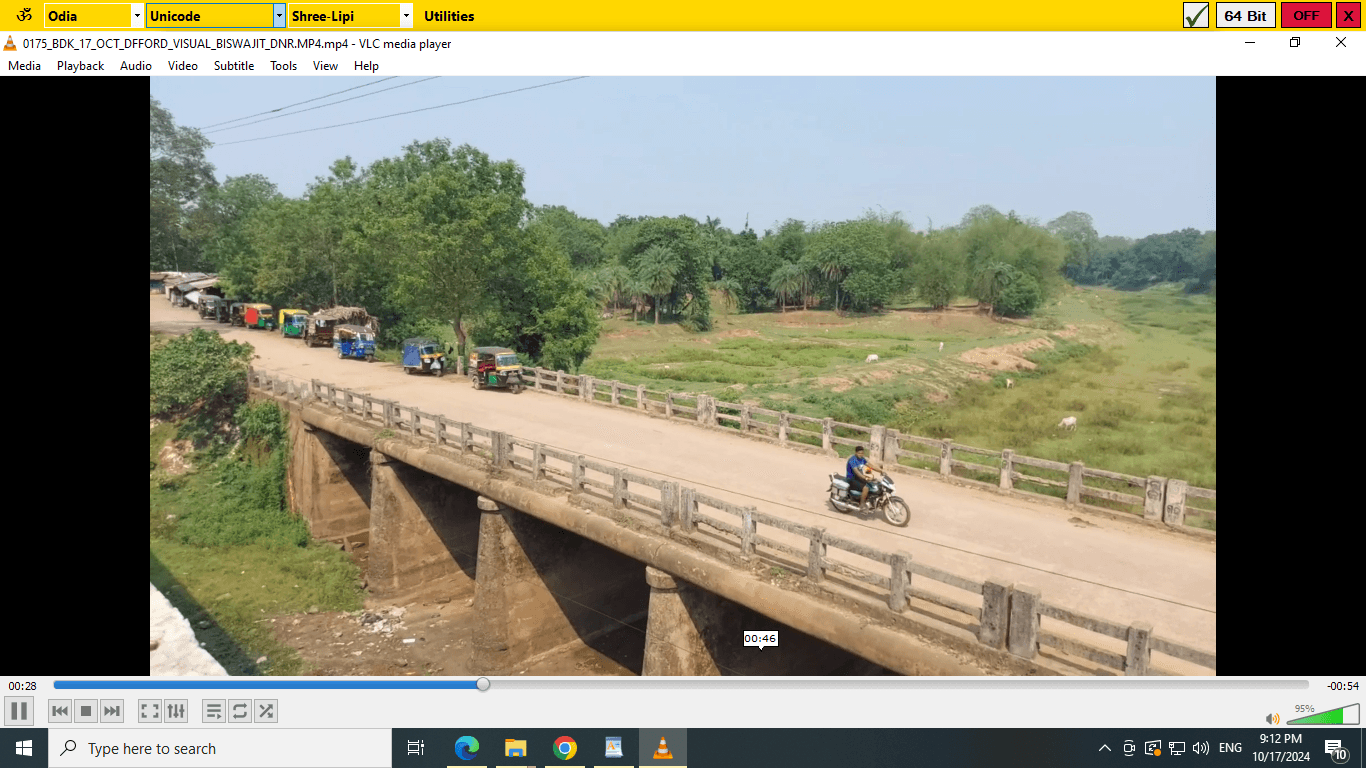
Task: Skip to next media in VLC
Action: point(112,711)
